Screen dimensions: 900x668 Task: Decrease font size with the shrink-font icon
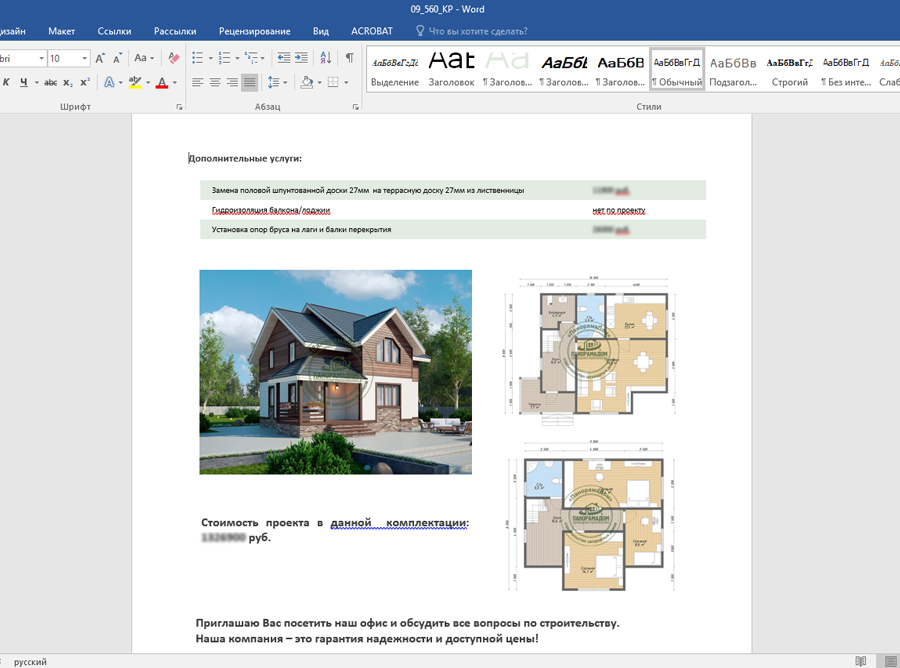click(x=117, y=58)
